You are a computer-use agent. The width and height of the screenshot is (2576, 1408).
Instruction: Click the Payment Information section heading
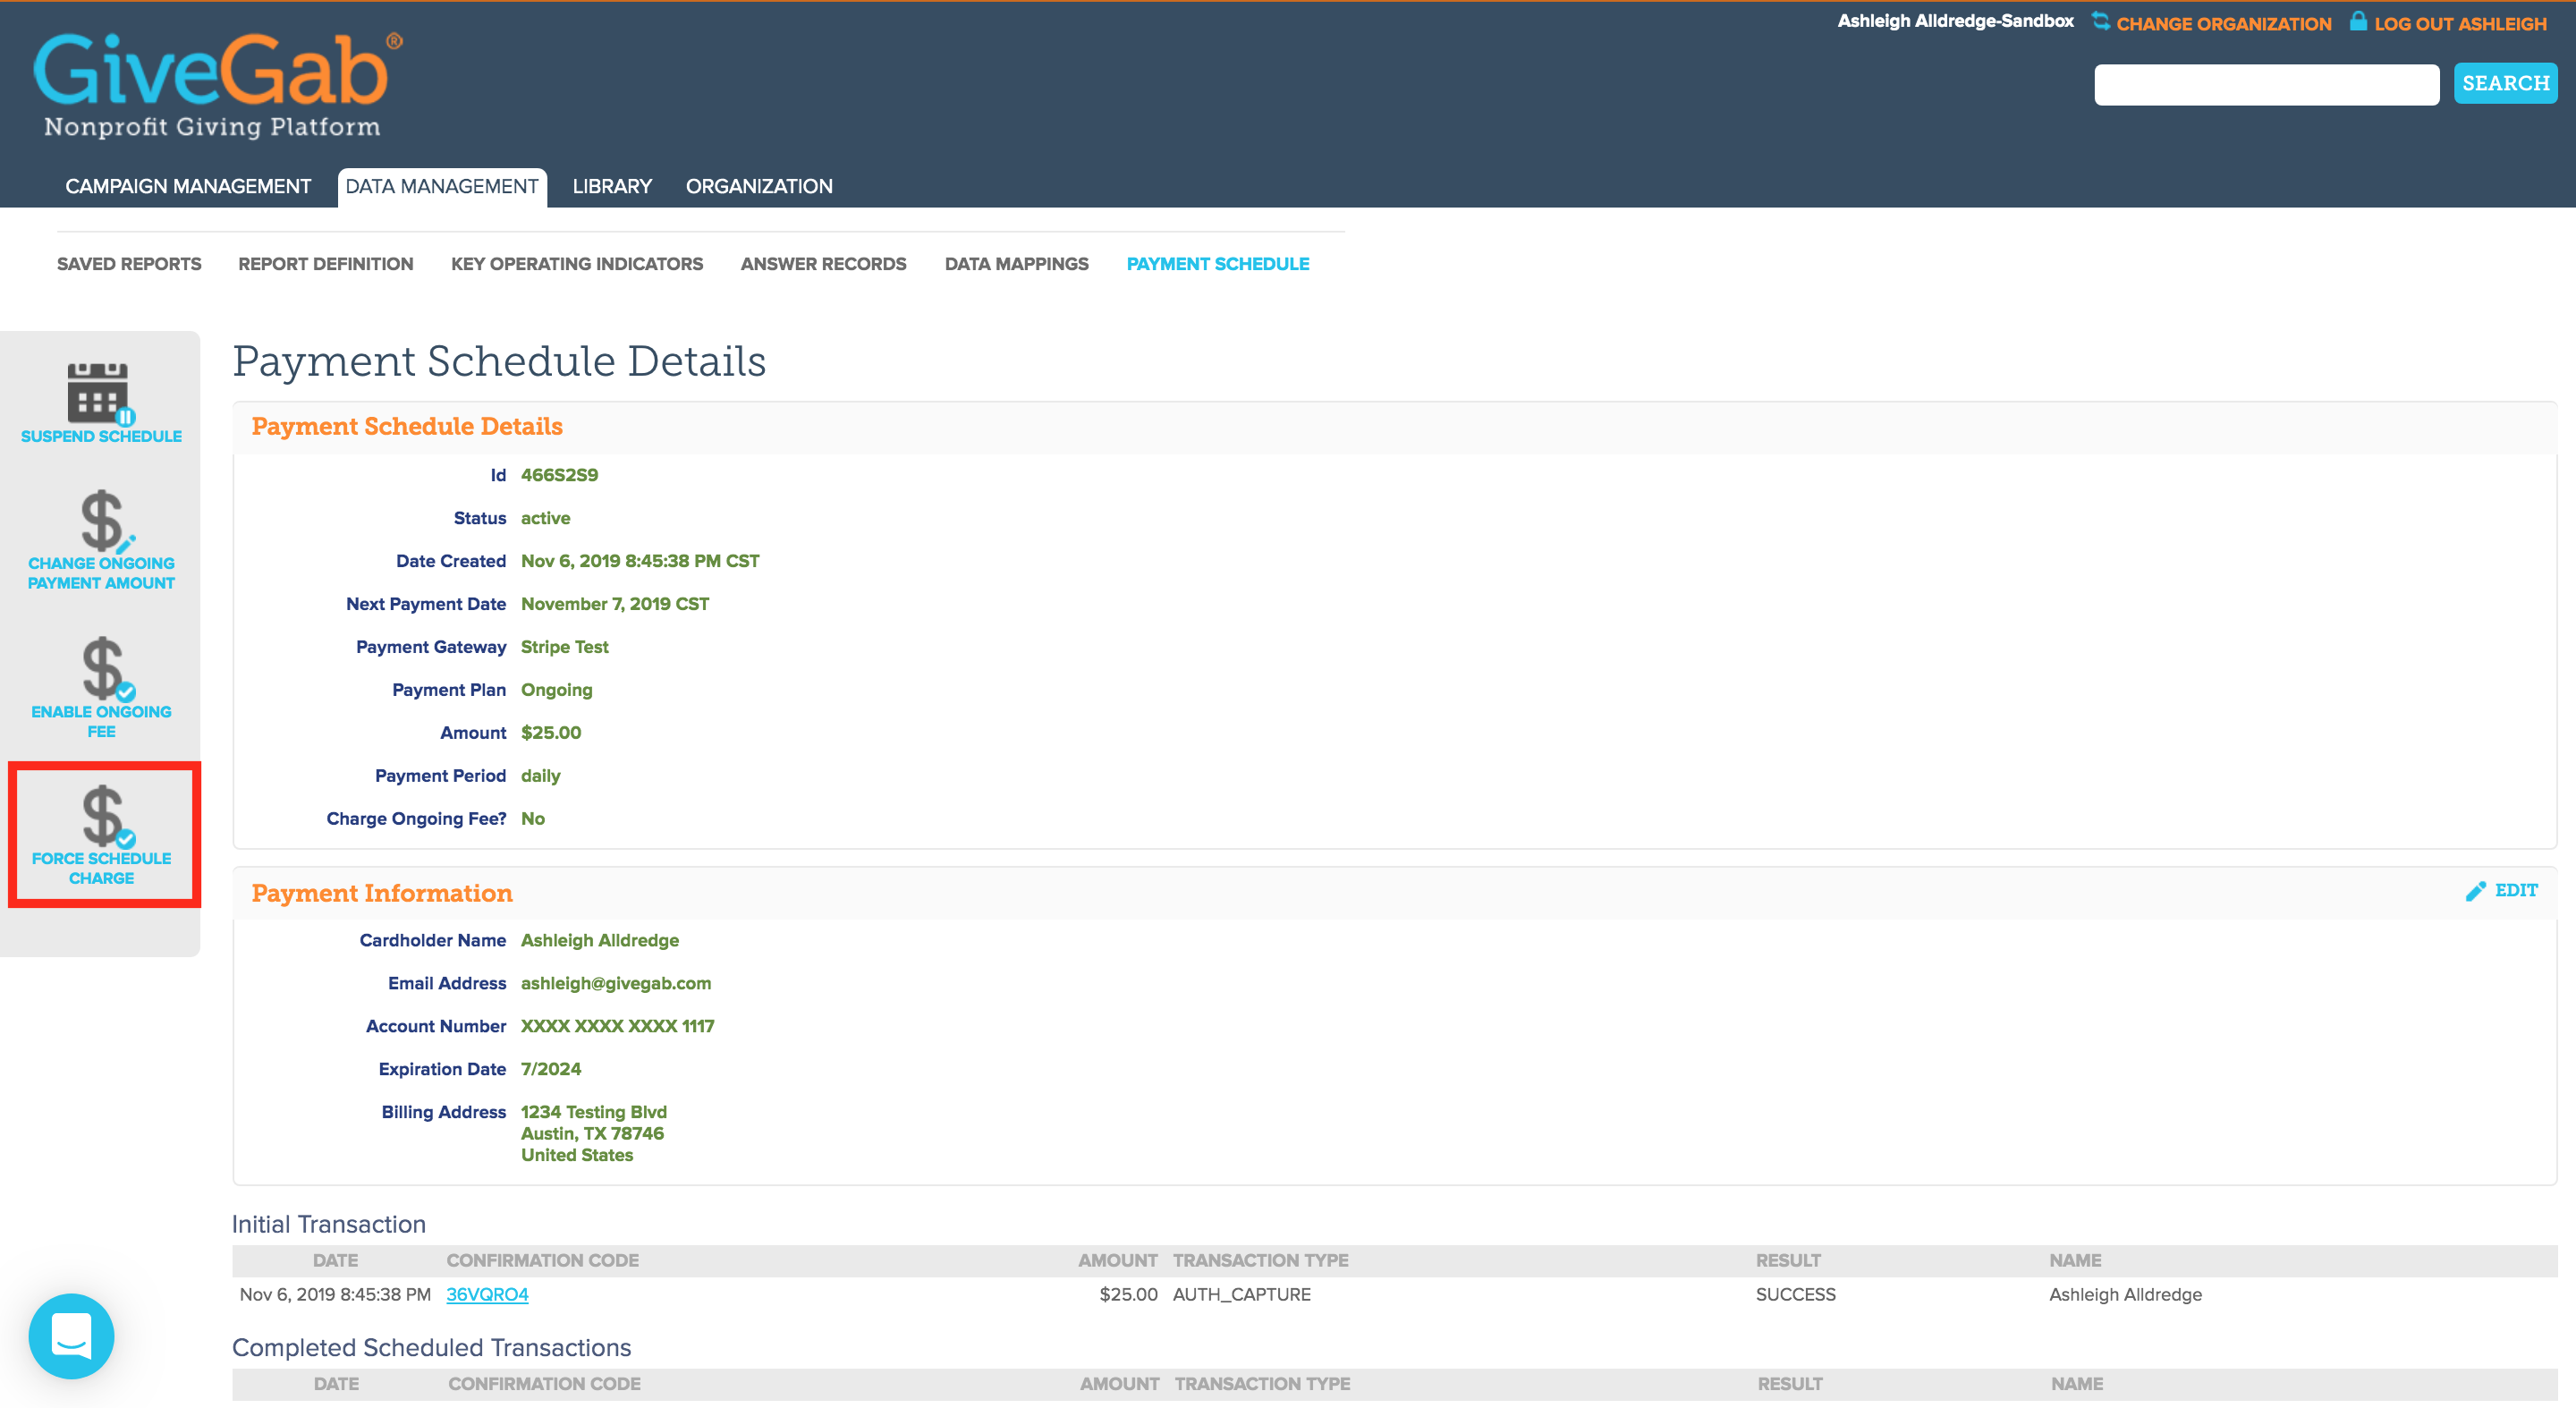point(382,893)
